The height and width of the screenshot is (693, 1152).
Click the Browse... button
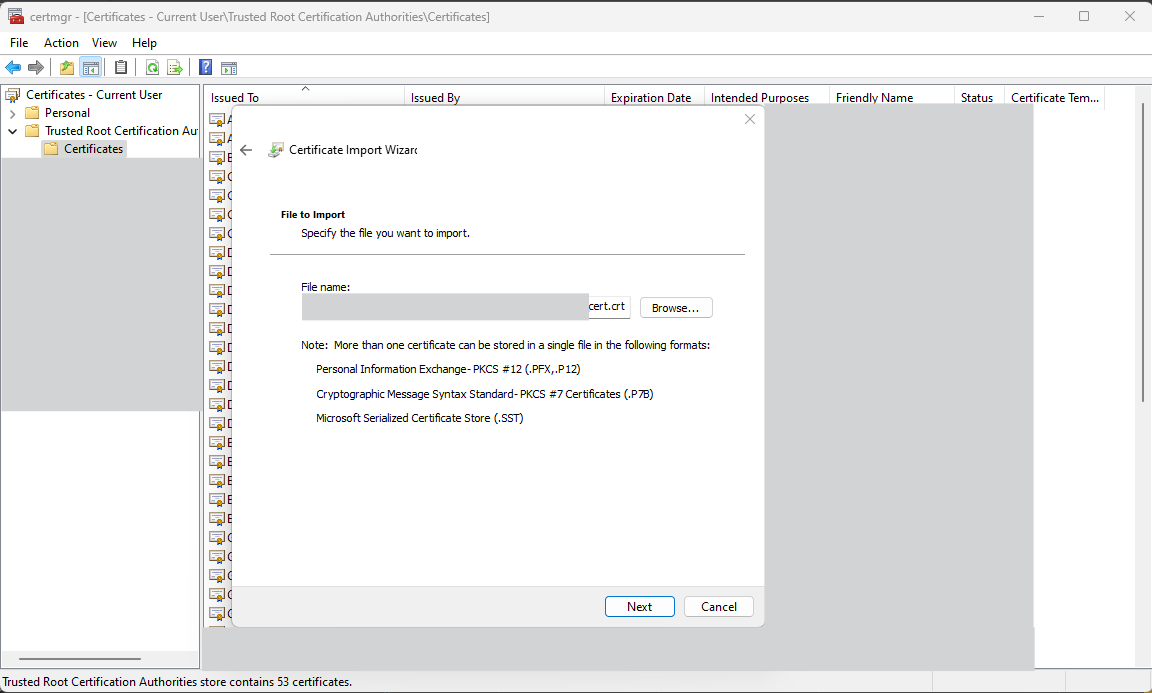pos(676,308)
